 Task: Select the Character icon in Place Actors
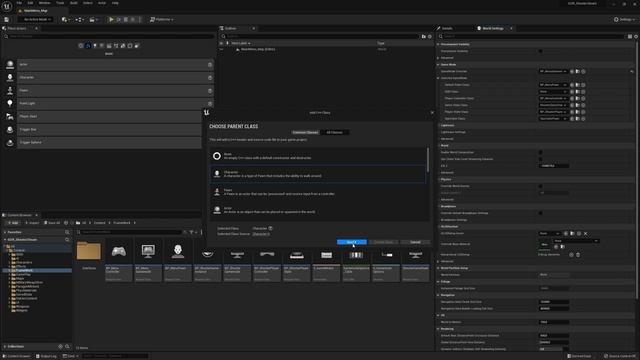click(10, 78)
